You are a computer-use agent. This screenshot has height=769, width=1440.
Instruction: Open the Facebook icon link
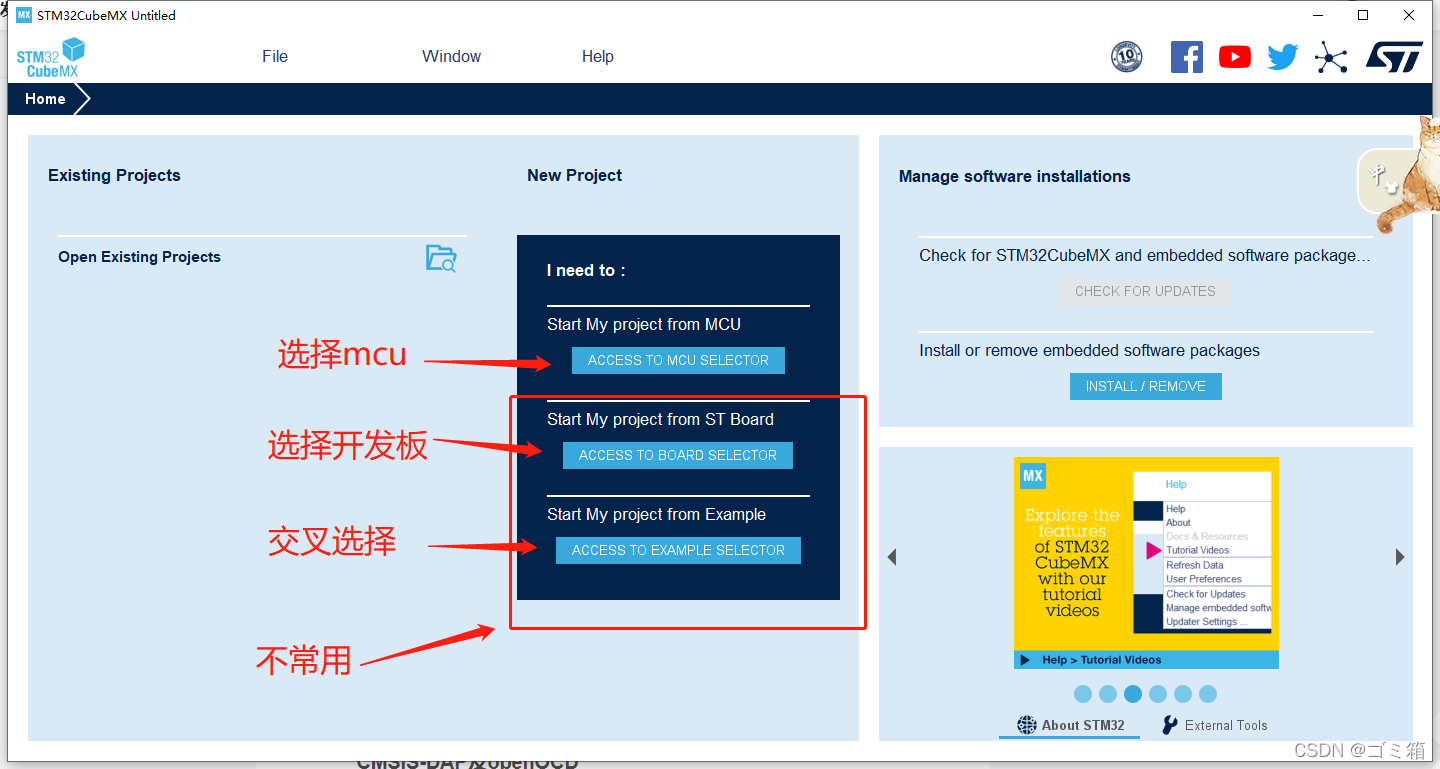1187,57
